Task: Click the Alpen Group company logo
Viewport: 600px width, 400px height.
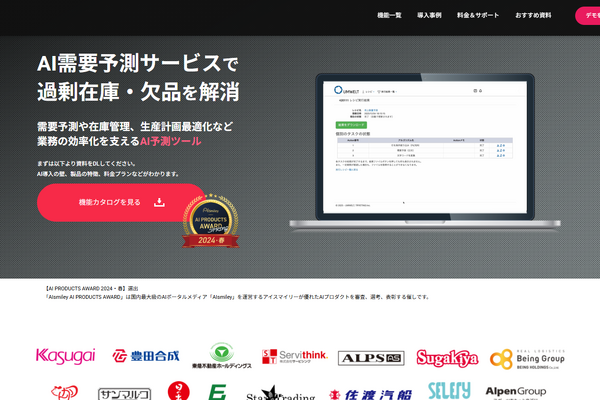Action: 515,393
